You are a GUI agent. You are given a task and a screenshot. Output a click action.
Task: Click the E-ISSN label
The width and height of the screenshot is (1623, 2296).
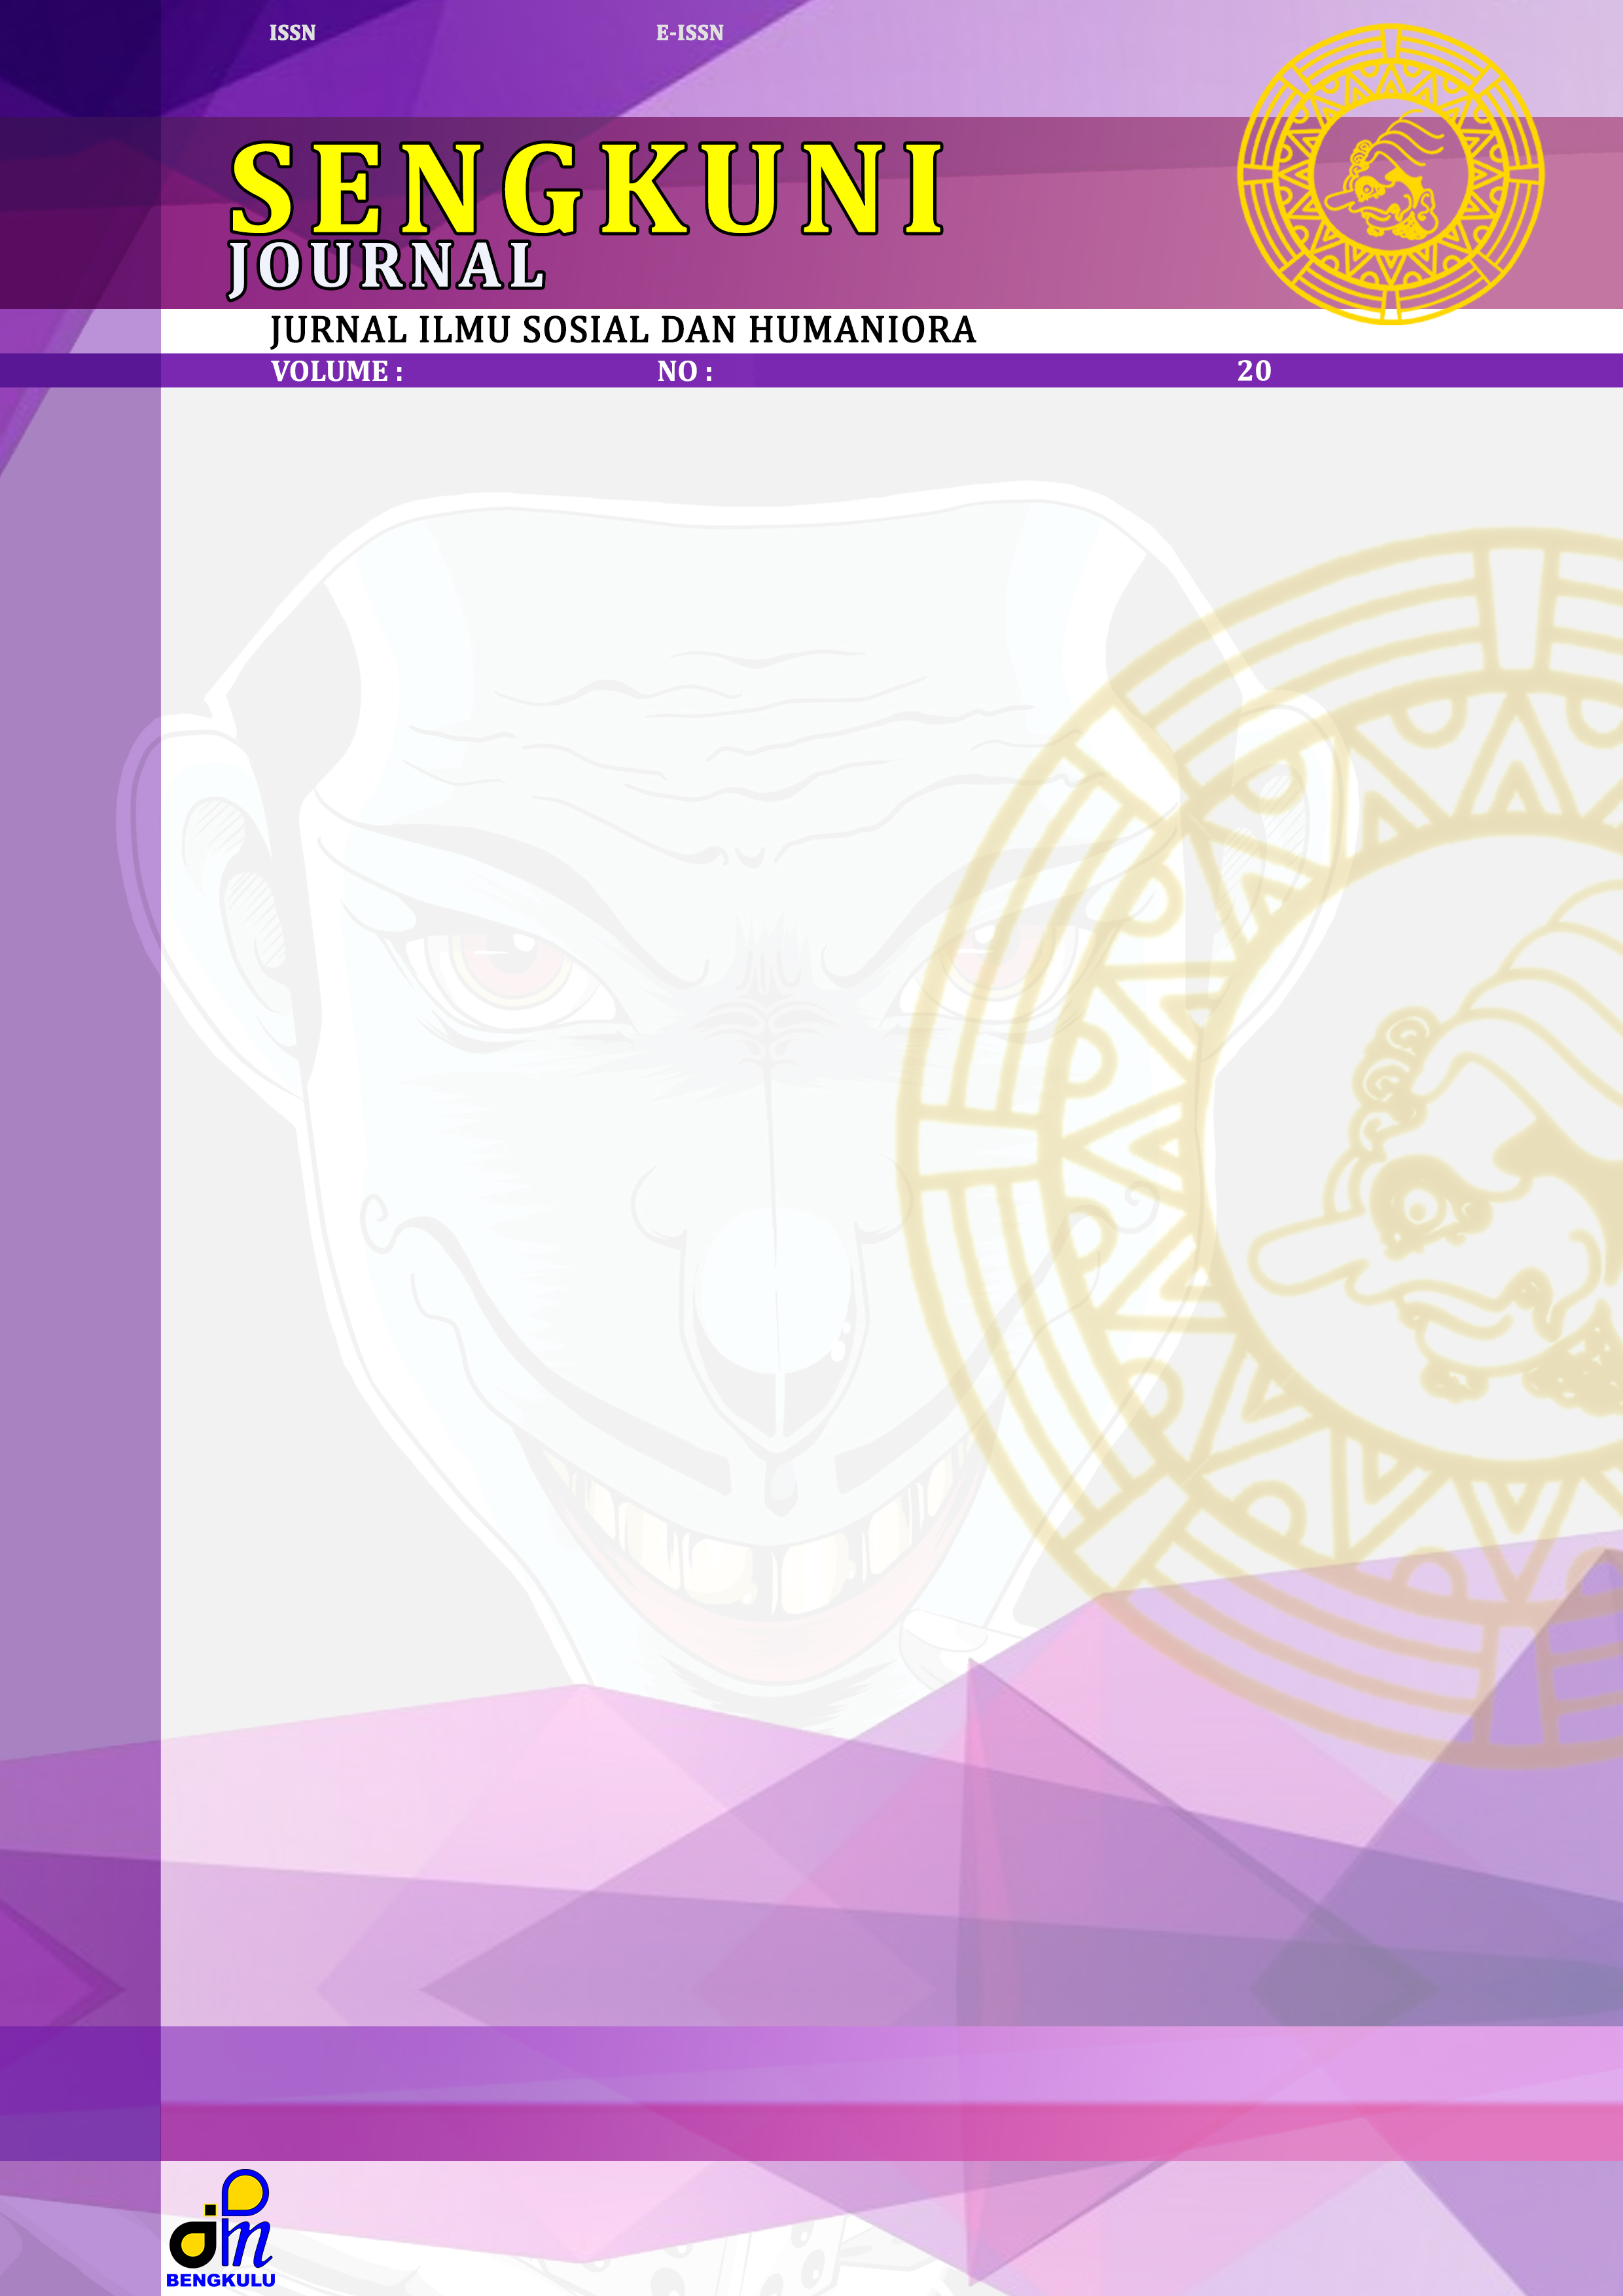tap(689, 33)
